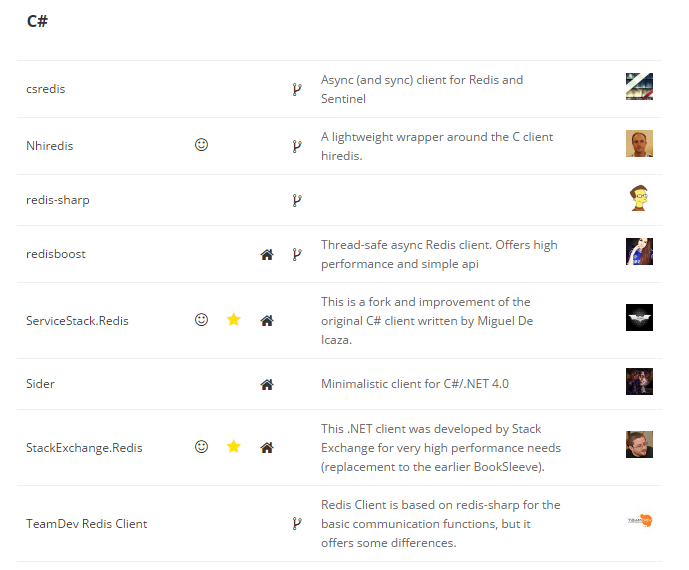This screenshot has width=689, height=570.
Task: Click the 'Minimalistic client for C#/.NET 4.0' text
Action: click(415, 384)
